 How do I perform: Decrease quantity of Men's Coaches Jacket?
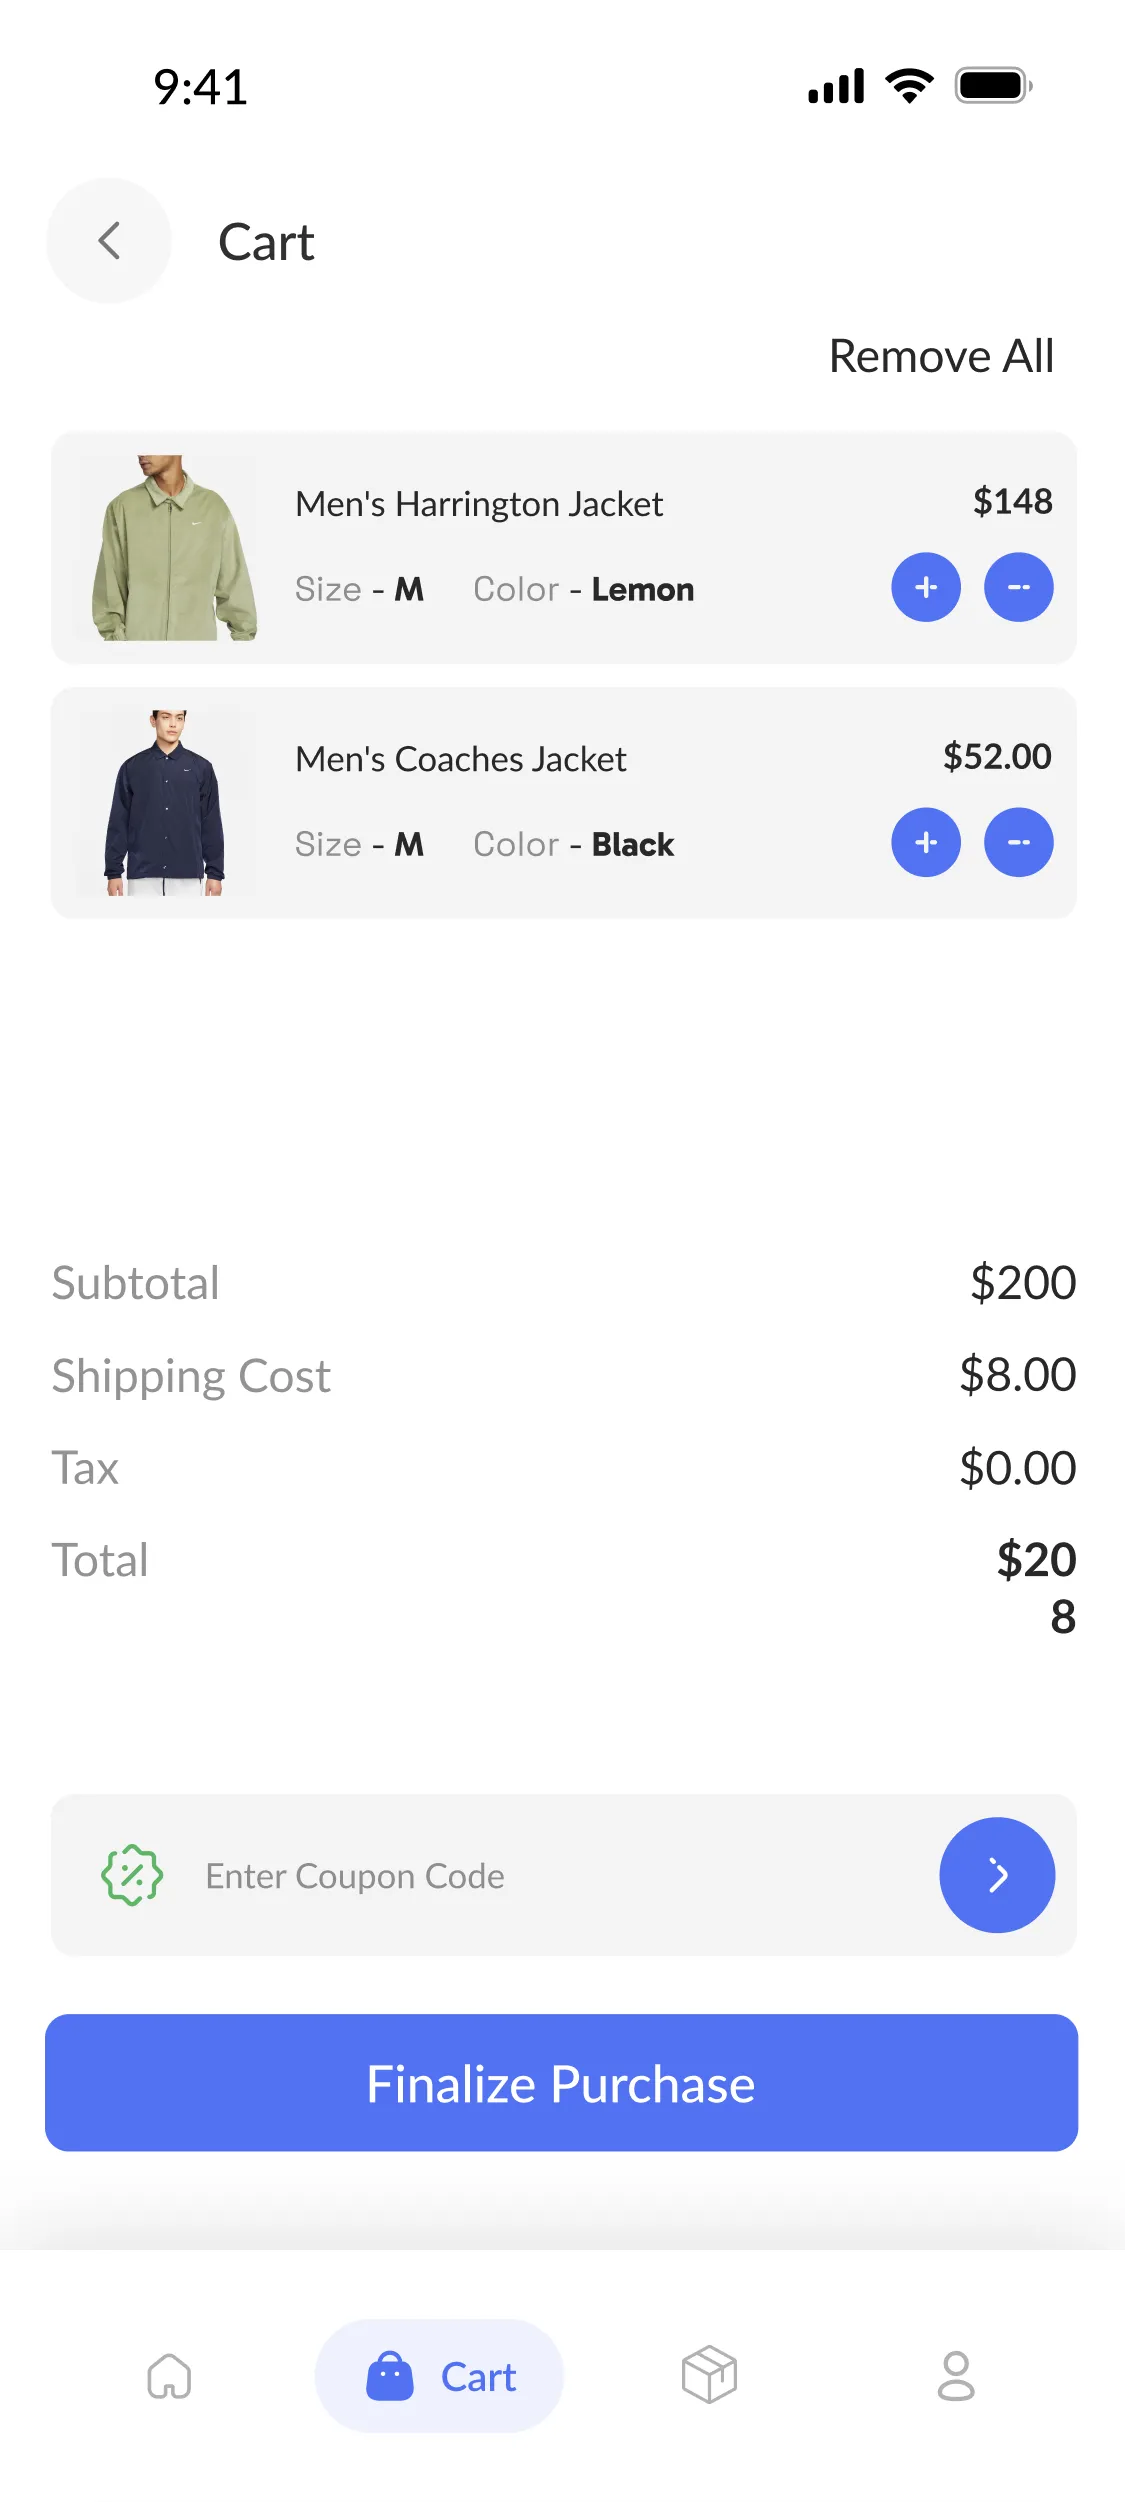tap(1018, 842)
